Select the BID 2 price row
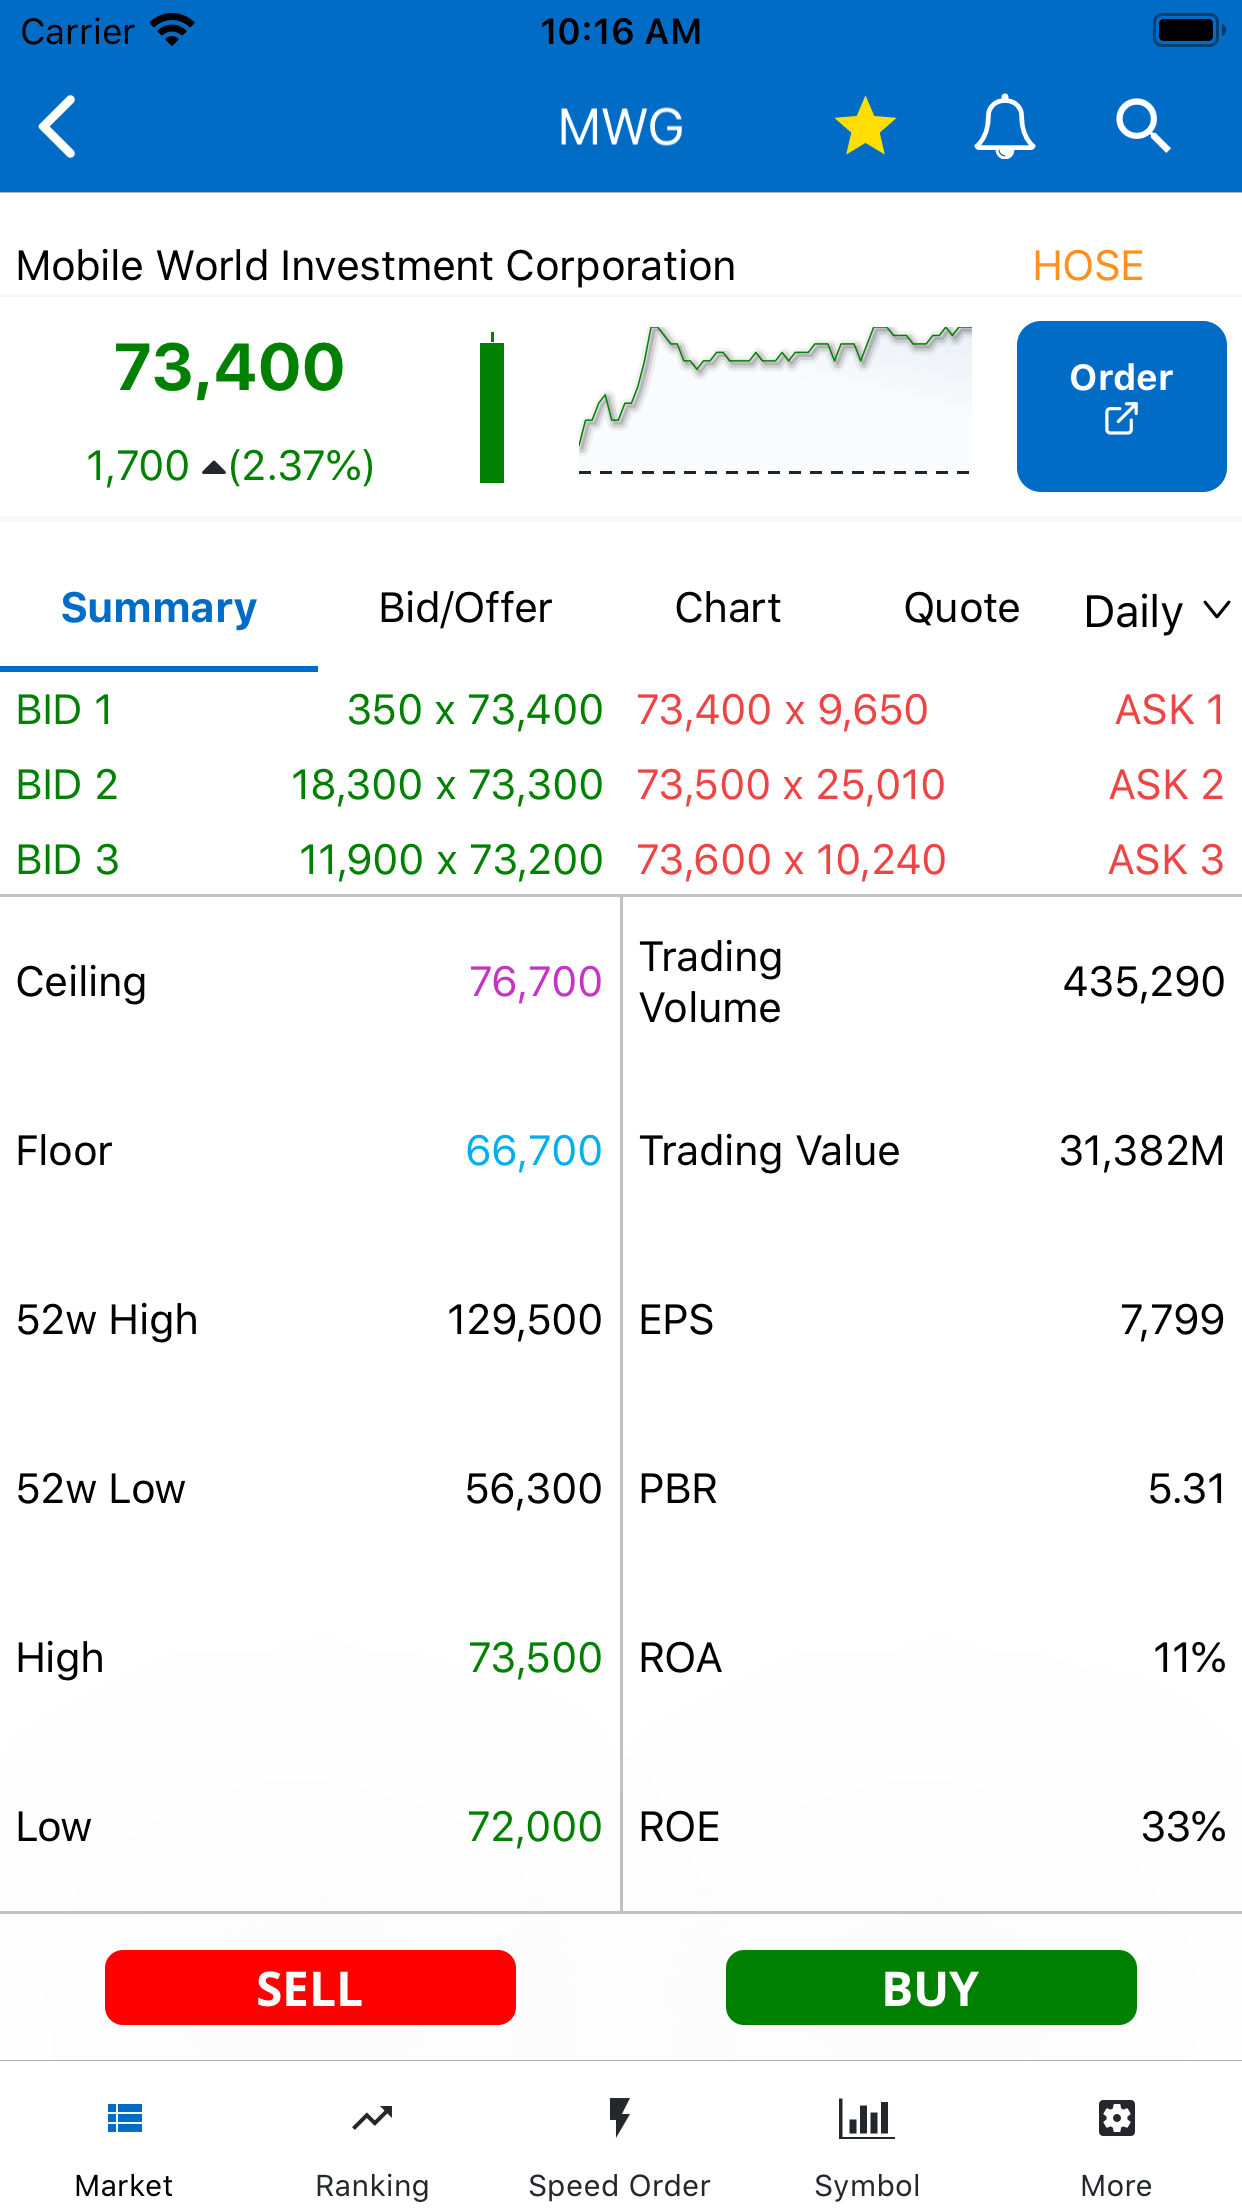1242x2208 pixels. [x=310, y=785]
